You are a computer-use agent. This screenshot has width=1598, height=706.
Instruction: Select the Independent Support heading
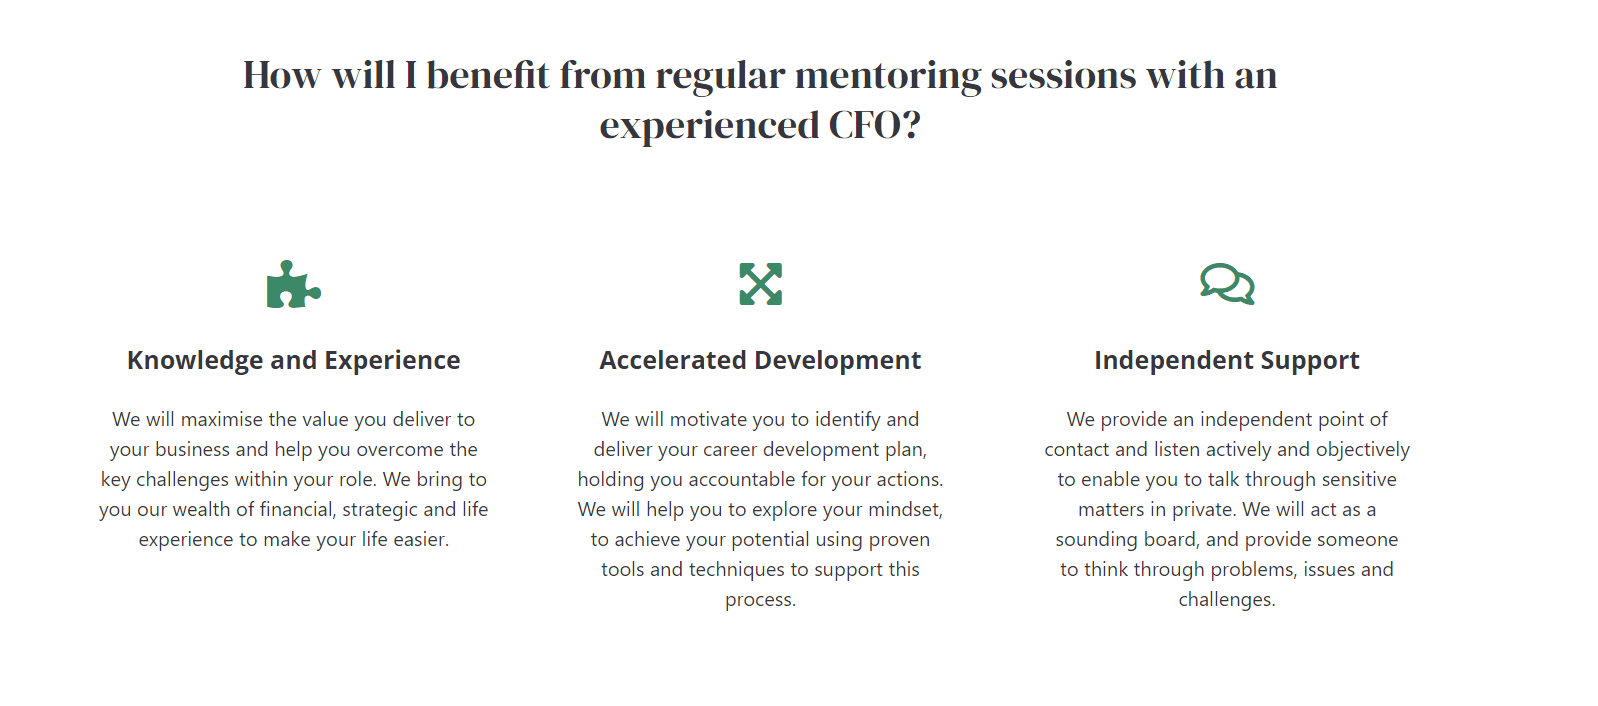pos(1227,360)
